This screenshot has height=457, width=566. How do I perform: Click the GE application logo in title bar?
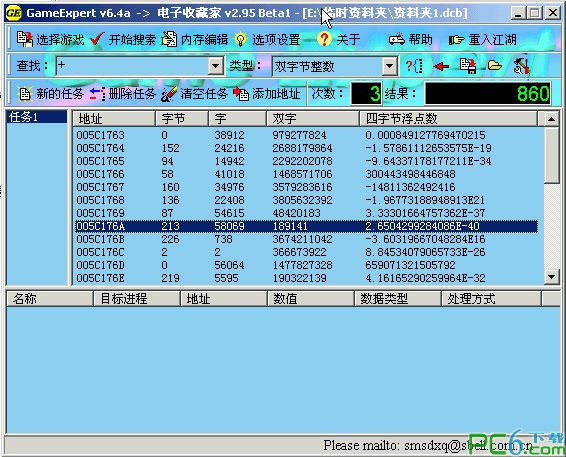(x=14, y=13)
